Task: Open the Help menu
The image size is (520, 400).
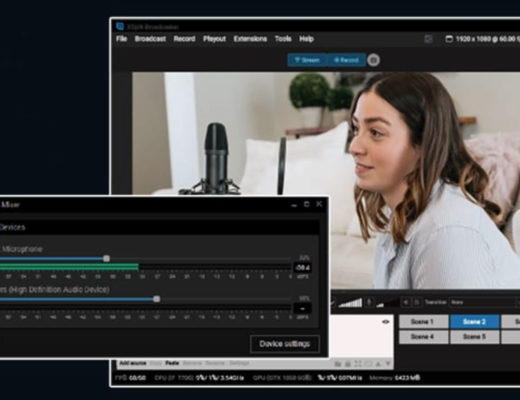Action: click(306, 39)
